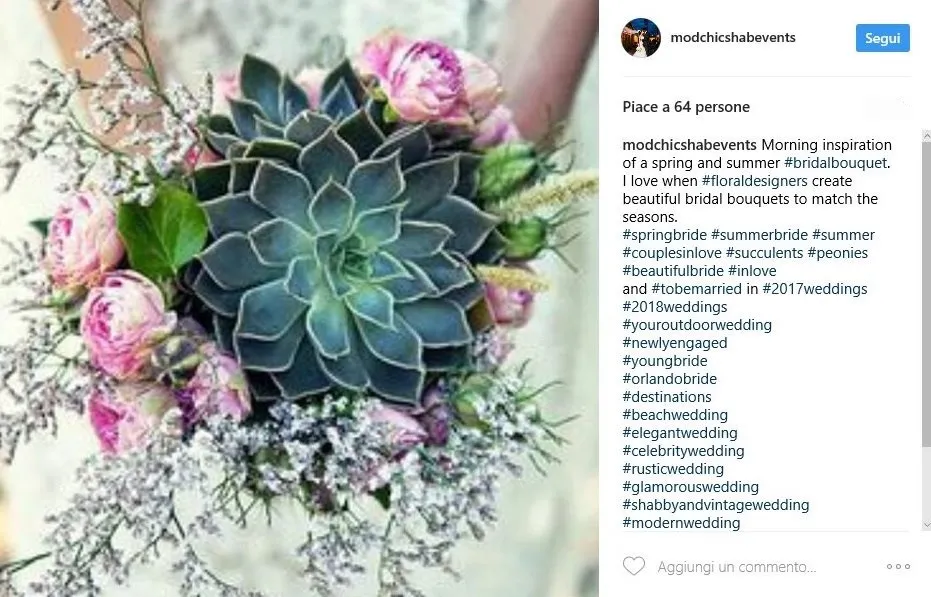The image size is (931, 597).
Task: Open the three-dot more options menu
Action: point(898,567)
